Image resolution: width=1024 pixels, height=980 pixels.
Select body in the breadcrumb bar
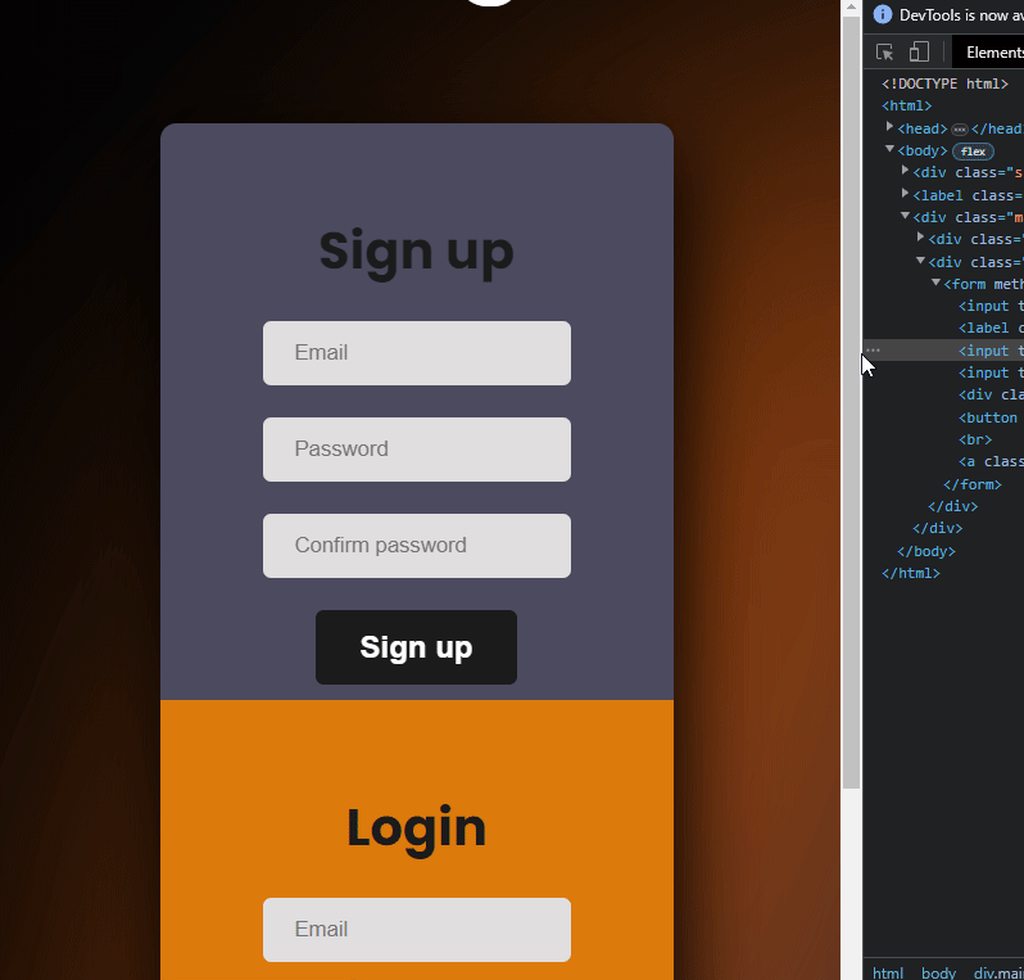pos(938,972)
